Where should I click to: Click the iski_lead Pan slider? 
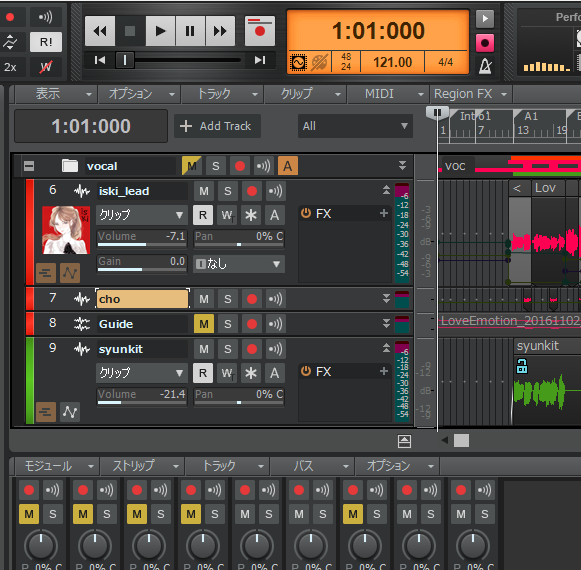click(x=239, y=239)
